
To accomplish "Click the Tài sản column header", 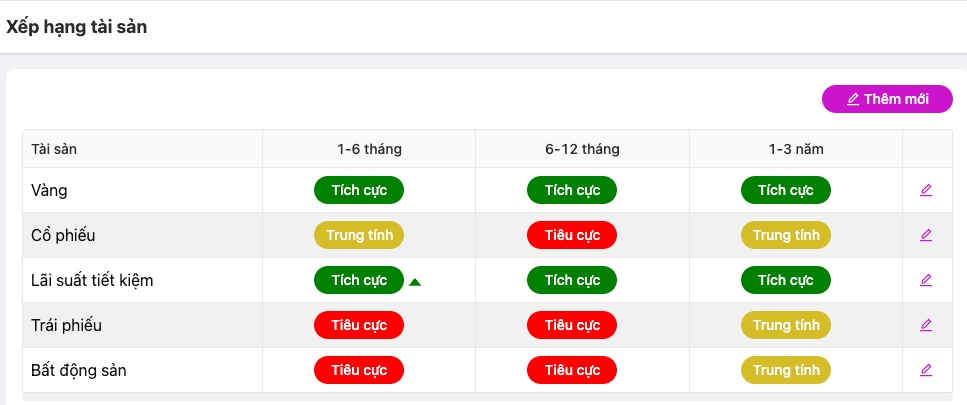I will (x=54, y=149).
